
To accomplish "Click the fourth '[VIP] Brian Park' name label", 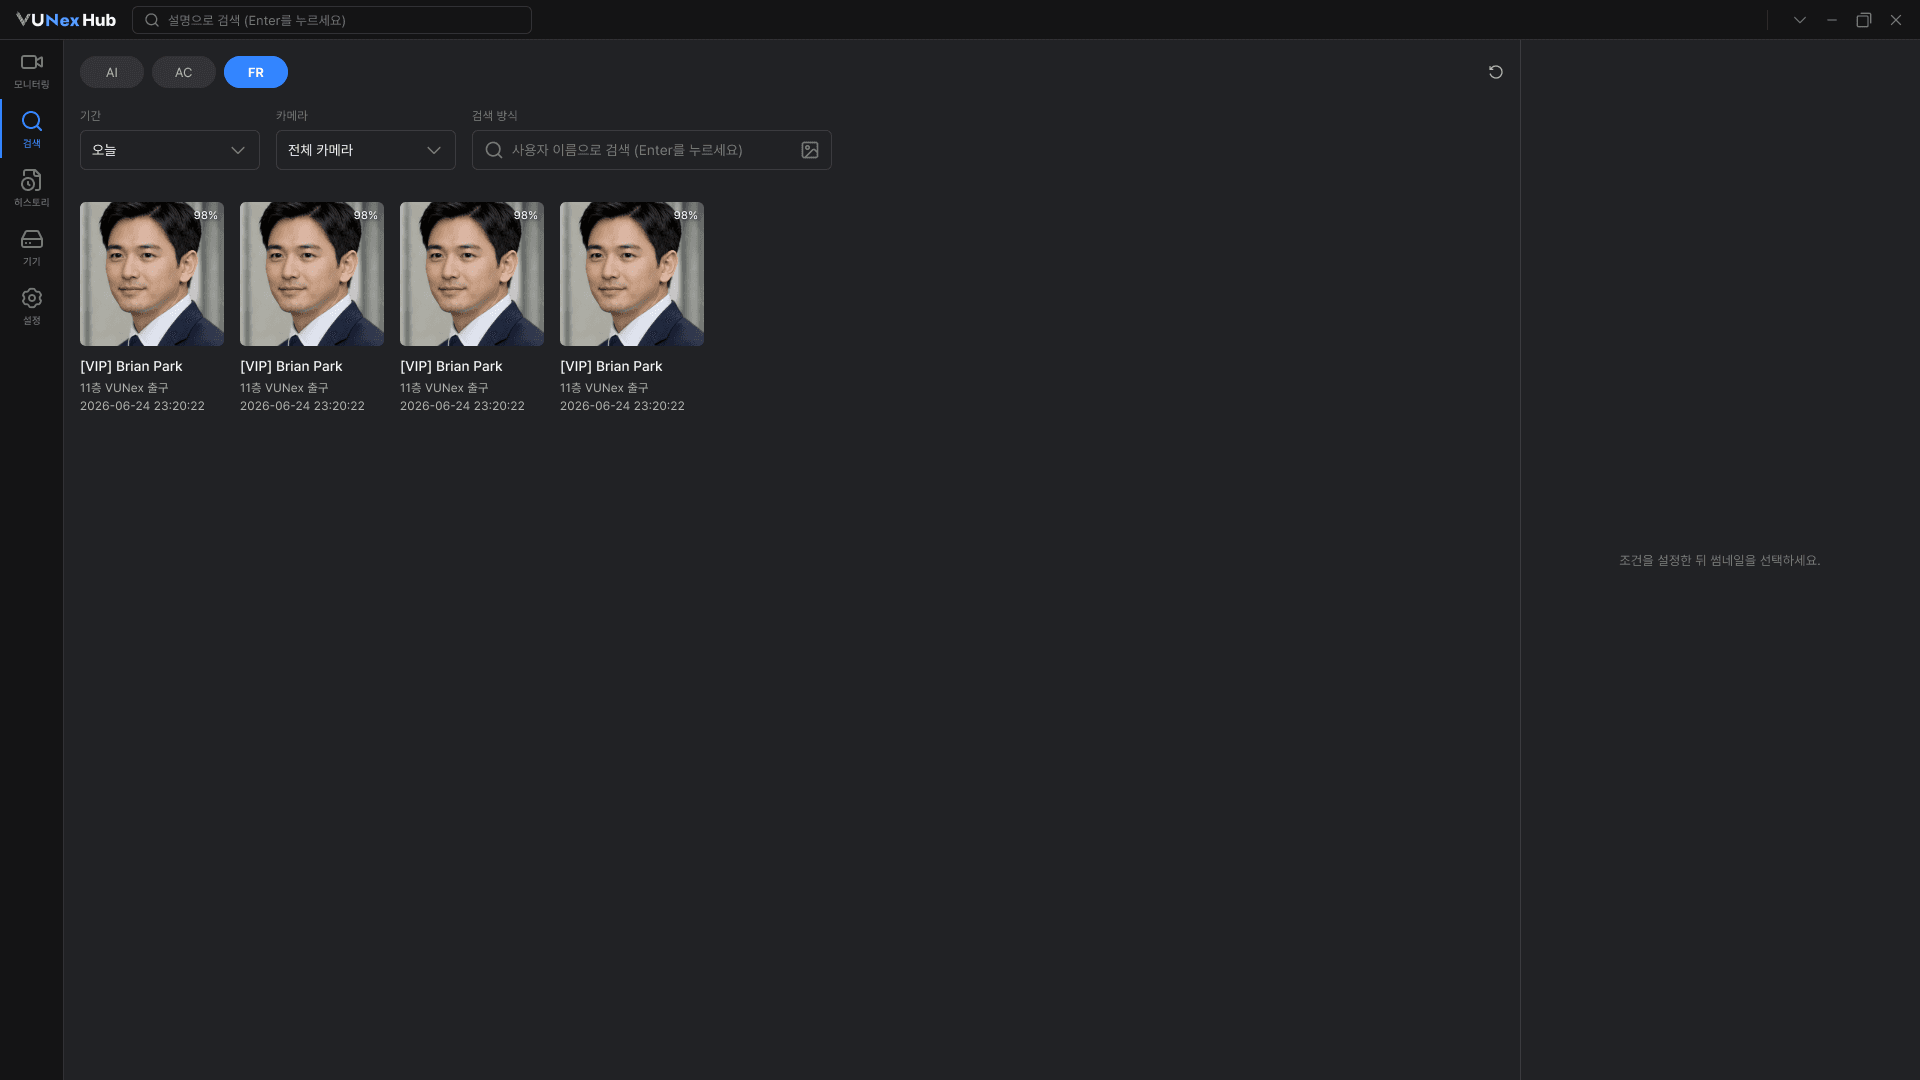I will point(611,366).
